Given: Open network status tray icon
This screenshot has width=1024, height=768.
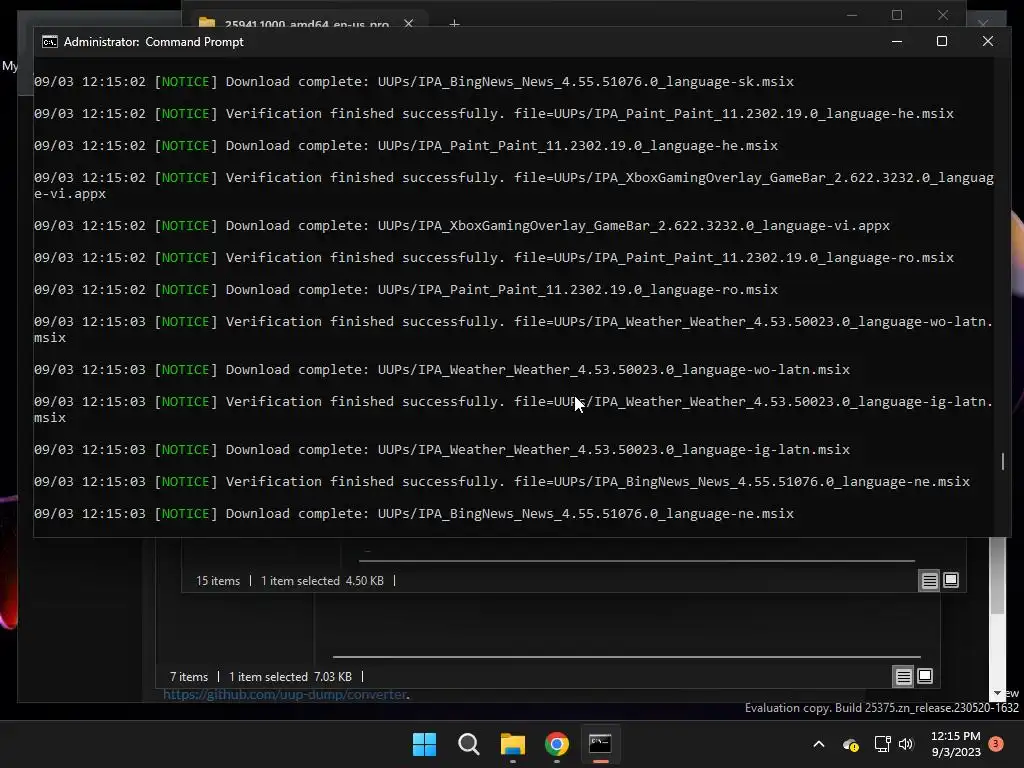Looking at the screenshot, I should pyautogui.click(x=882, y=744).
